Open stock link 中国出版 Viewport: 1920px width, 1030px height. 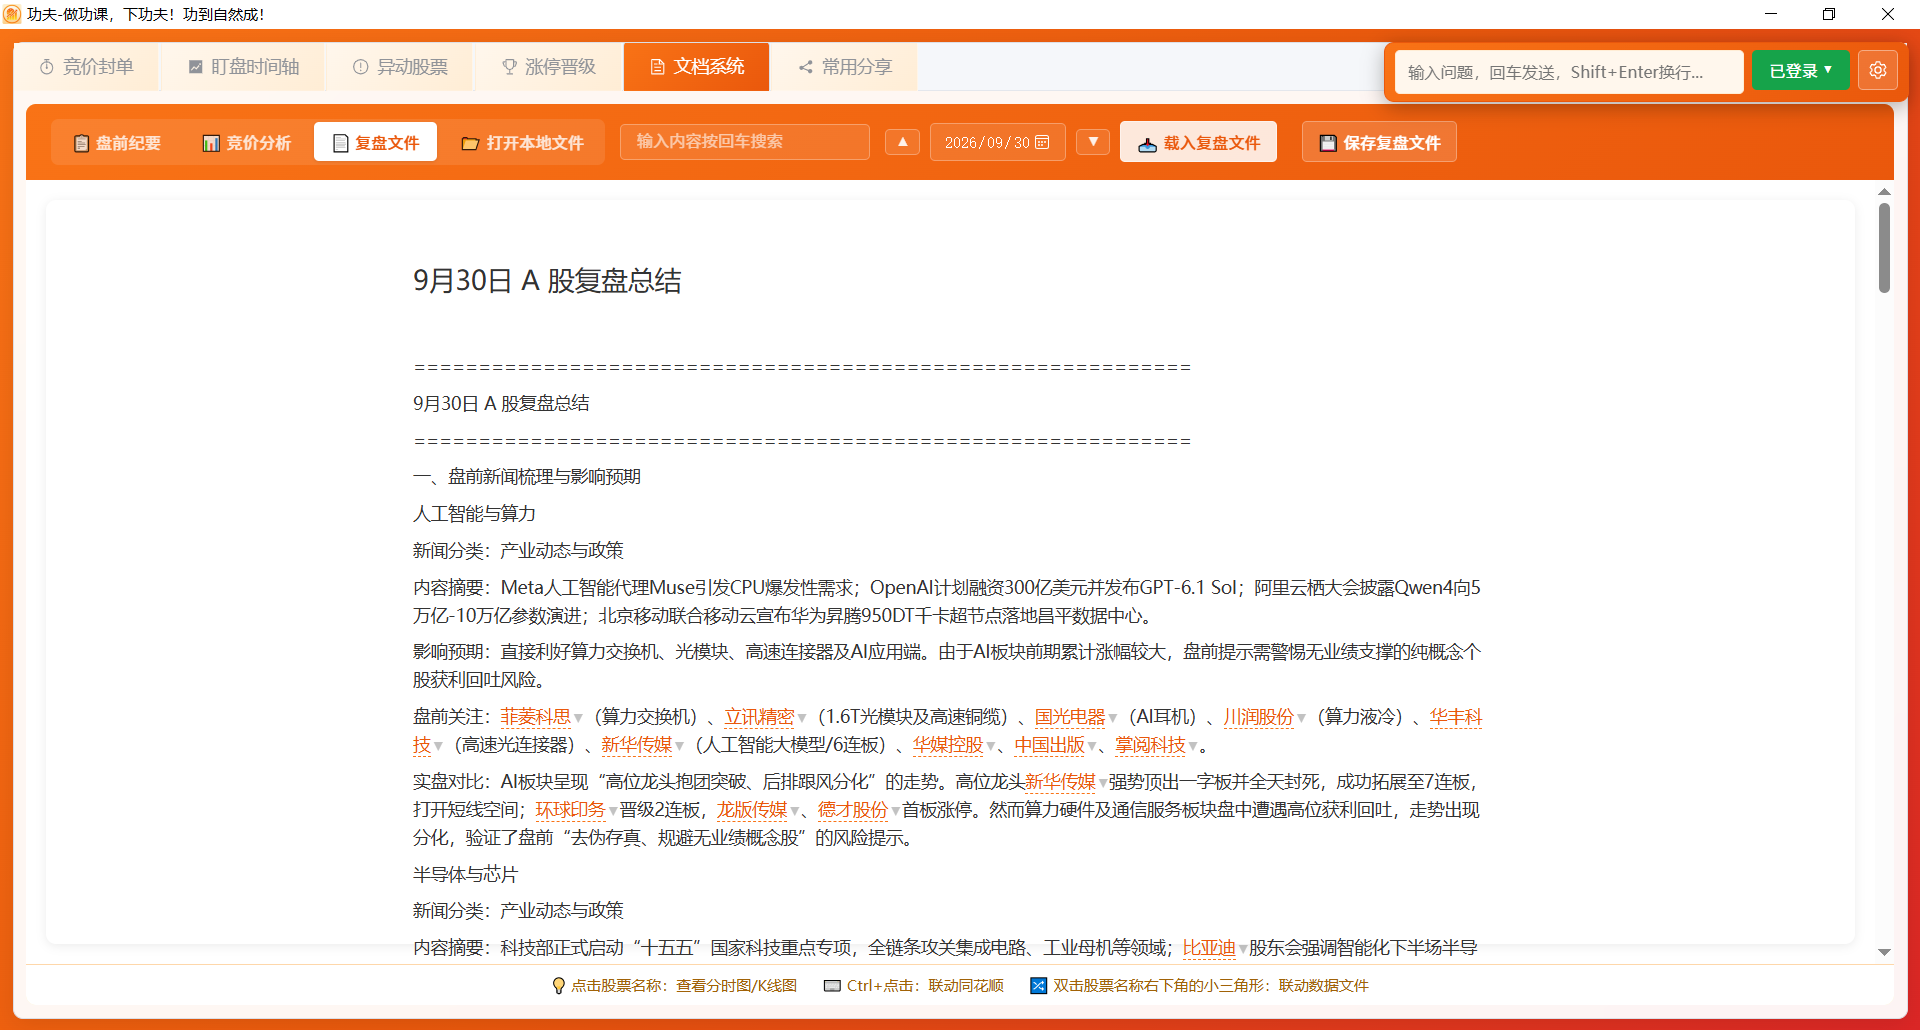(1050, 745)
